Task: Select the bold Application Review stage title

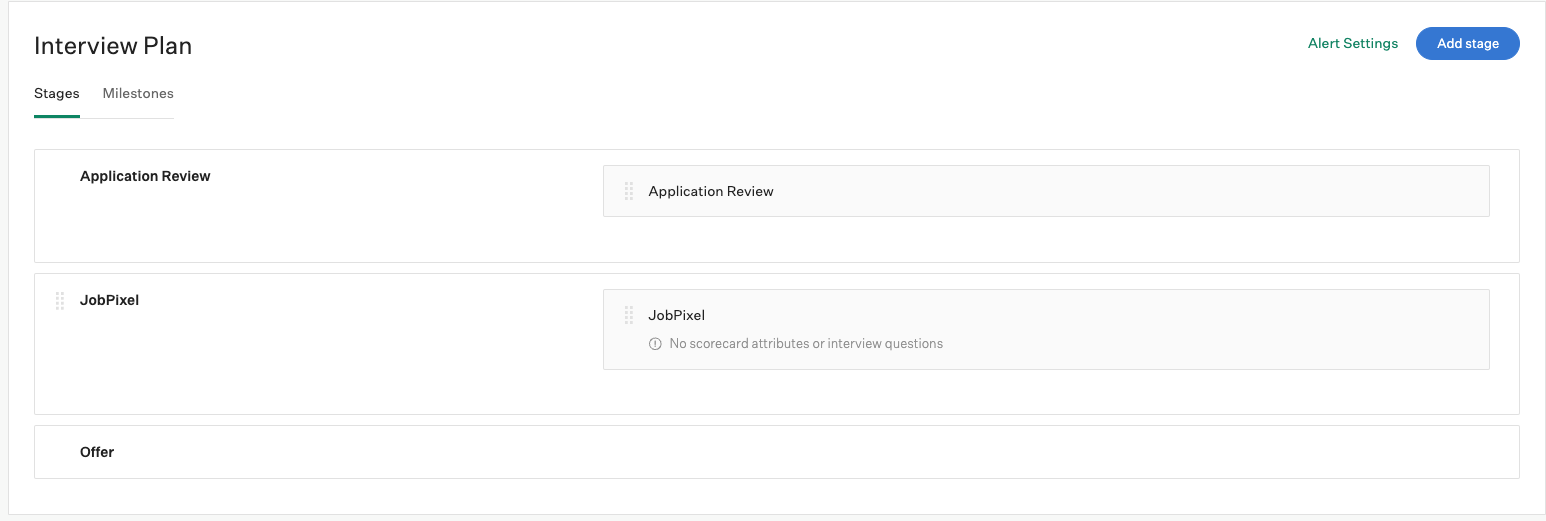Action: pos(145,176)
